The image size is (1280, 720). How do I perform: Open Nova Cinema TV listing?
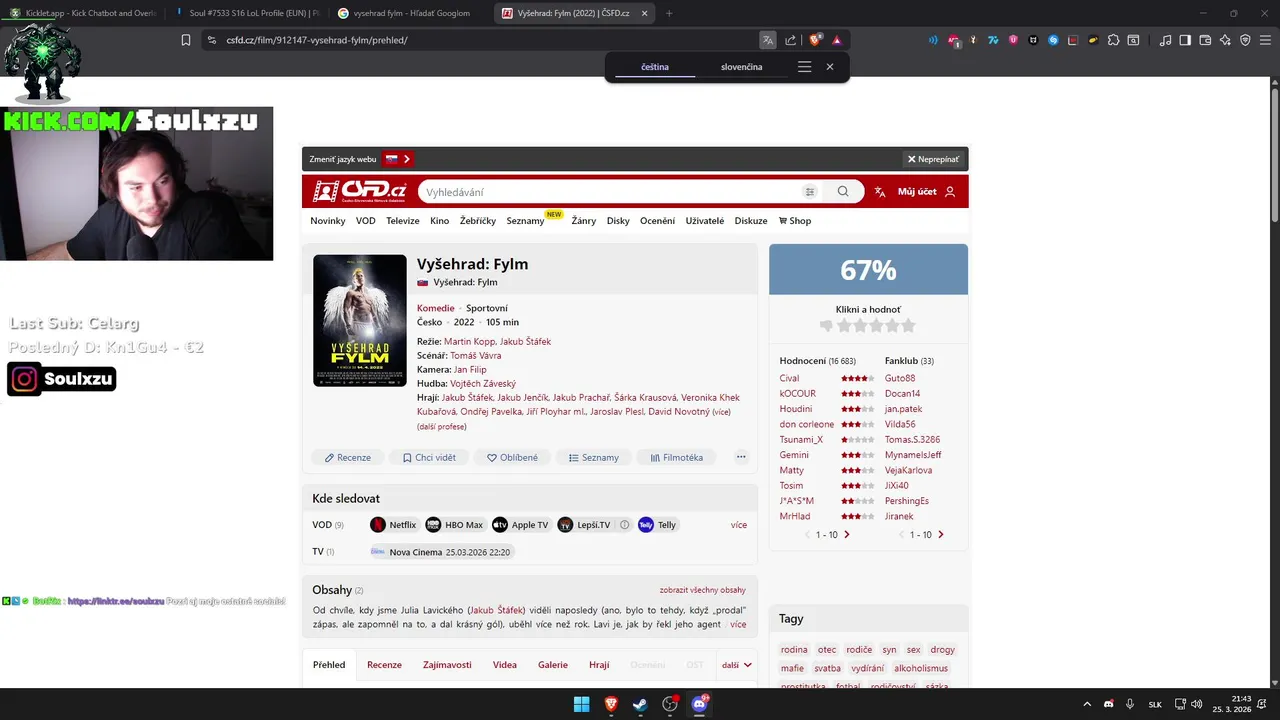click(441, 551)
